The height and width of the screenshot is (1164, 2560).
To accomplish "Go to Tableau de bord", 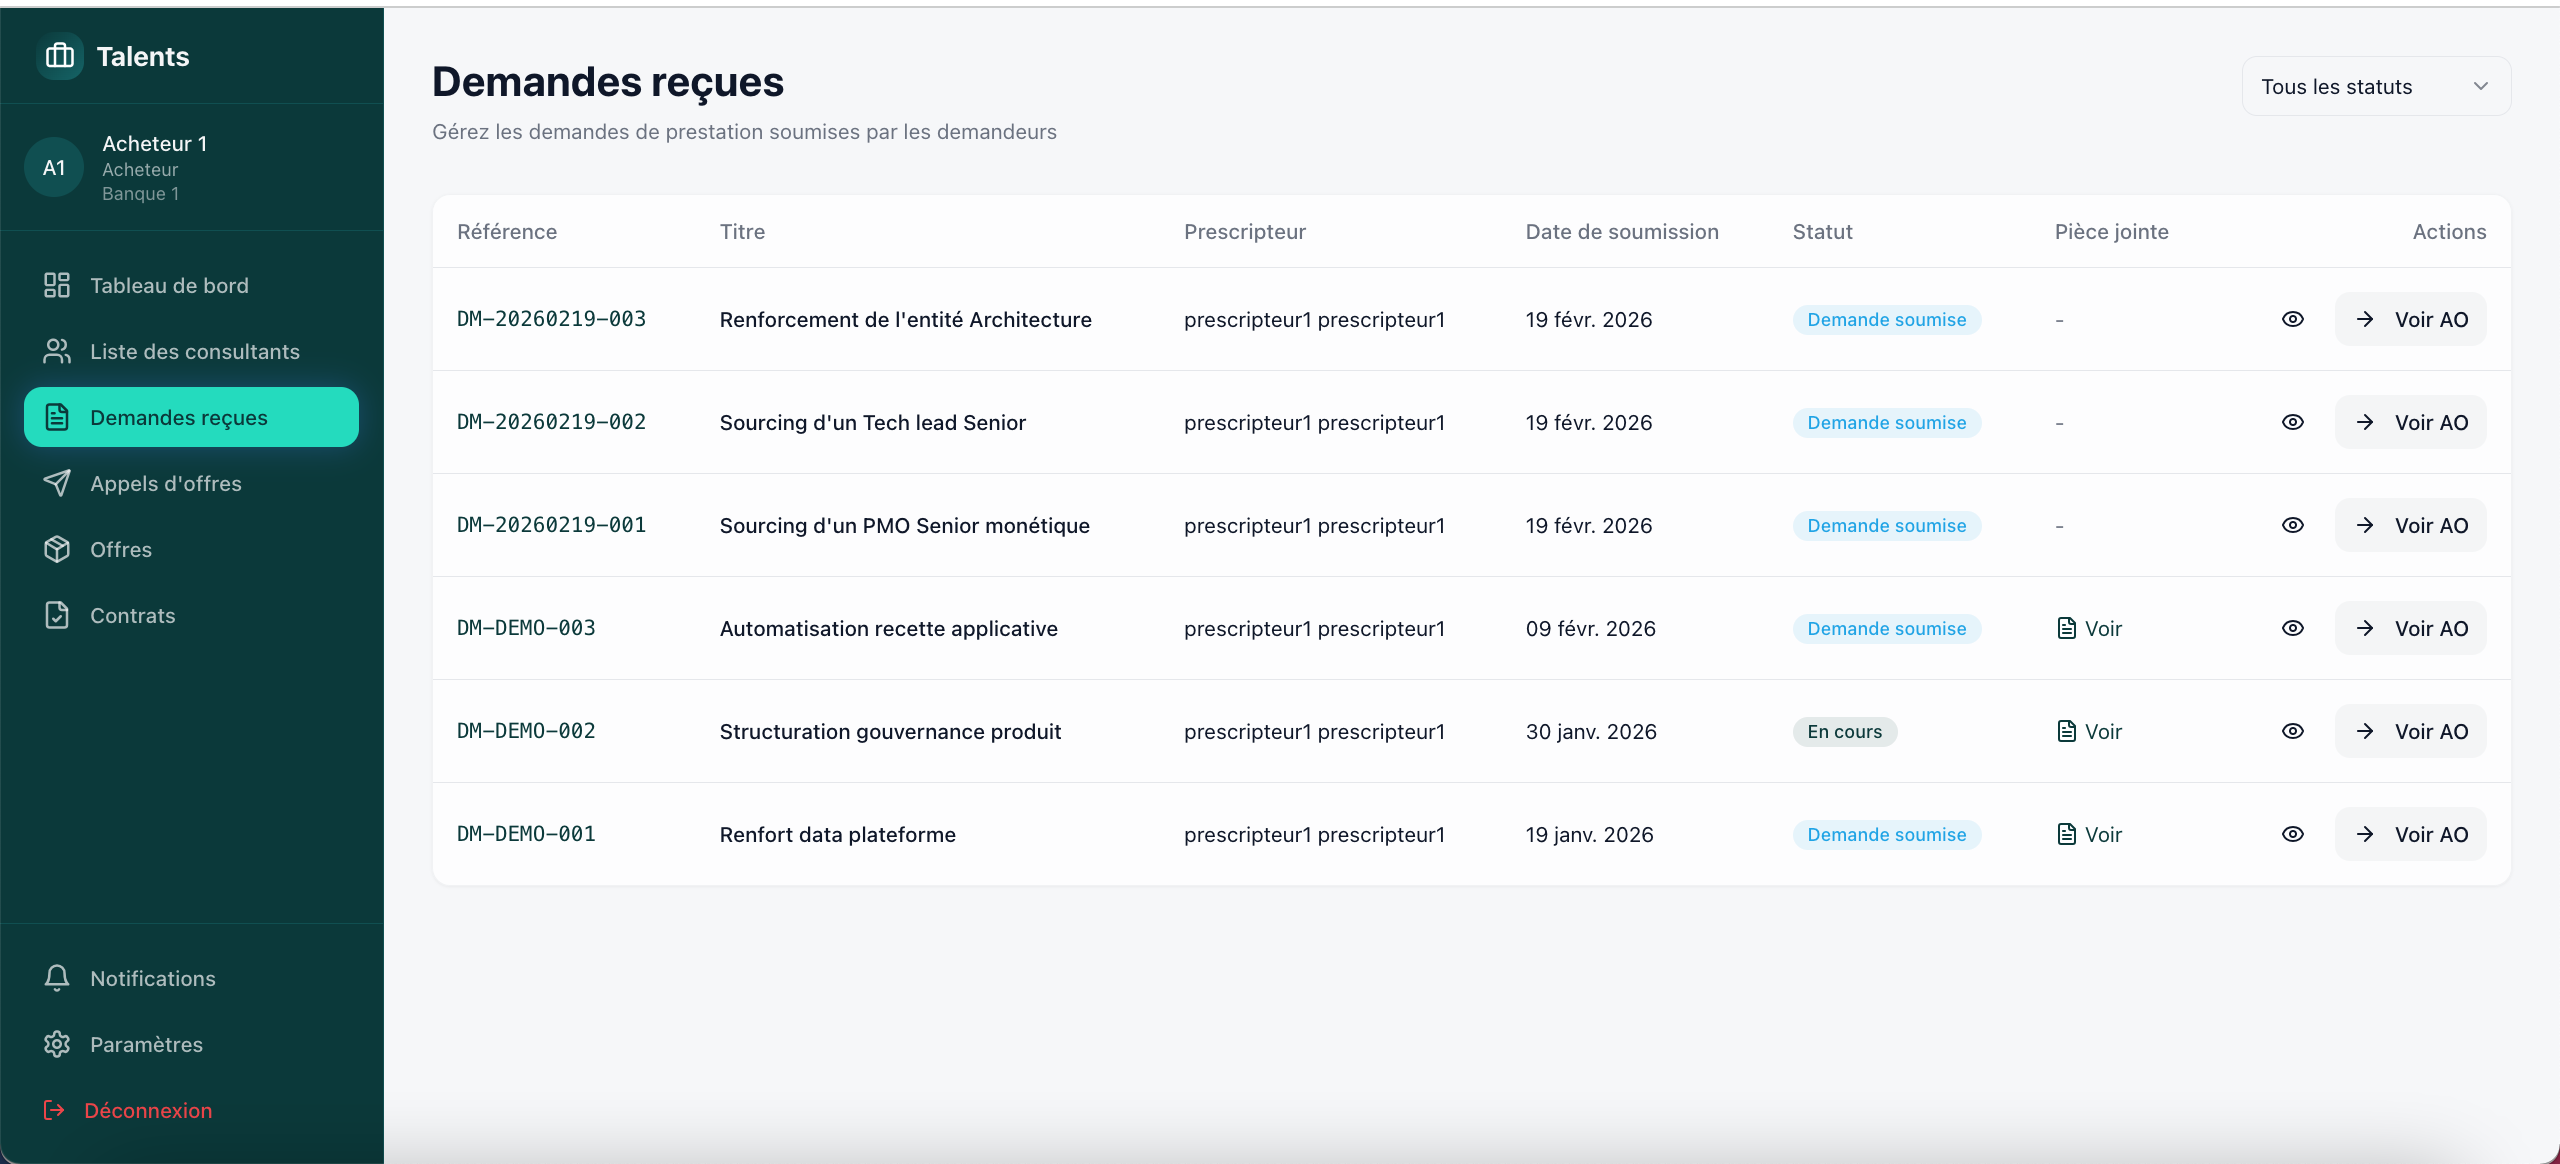I will click(x=168, y=286).
